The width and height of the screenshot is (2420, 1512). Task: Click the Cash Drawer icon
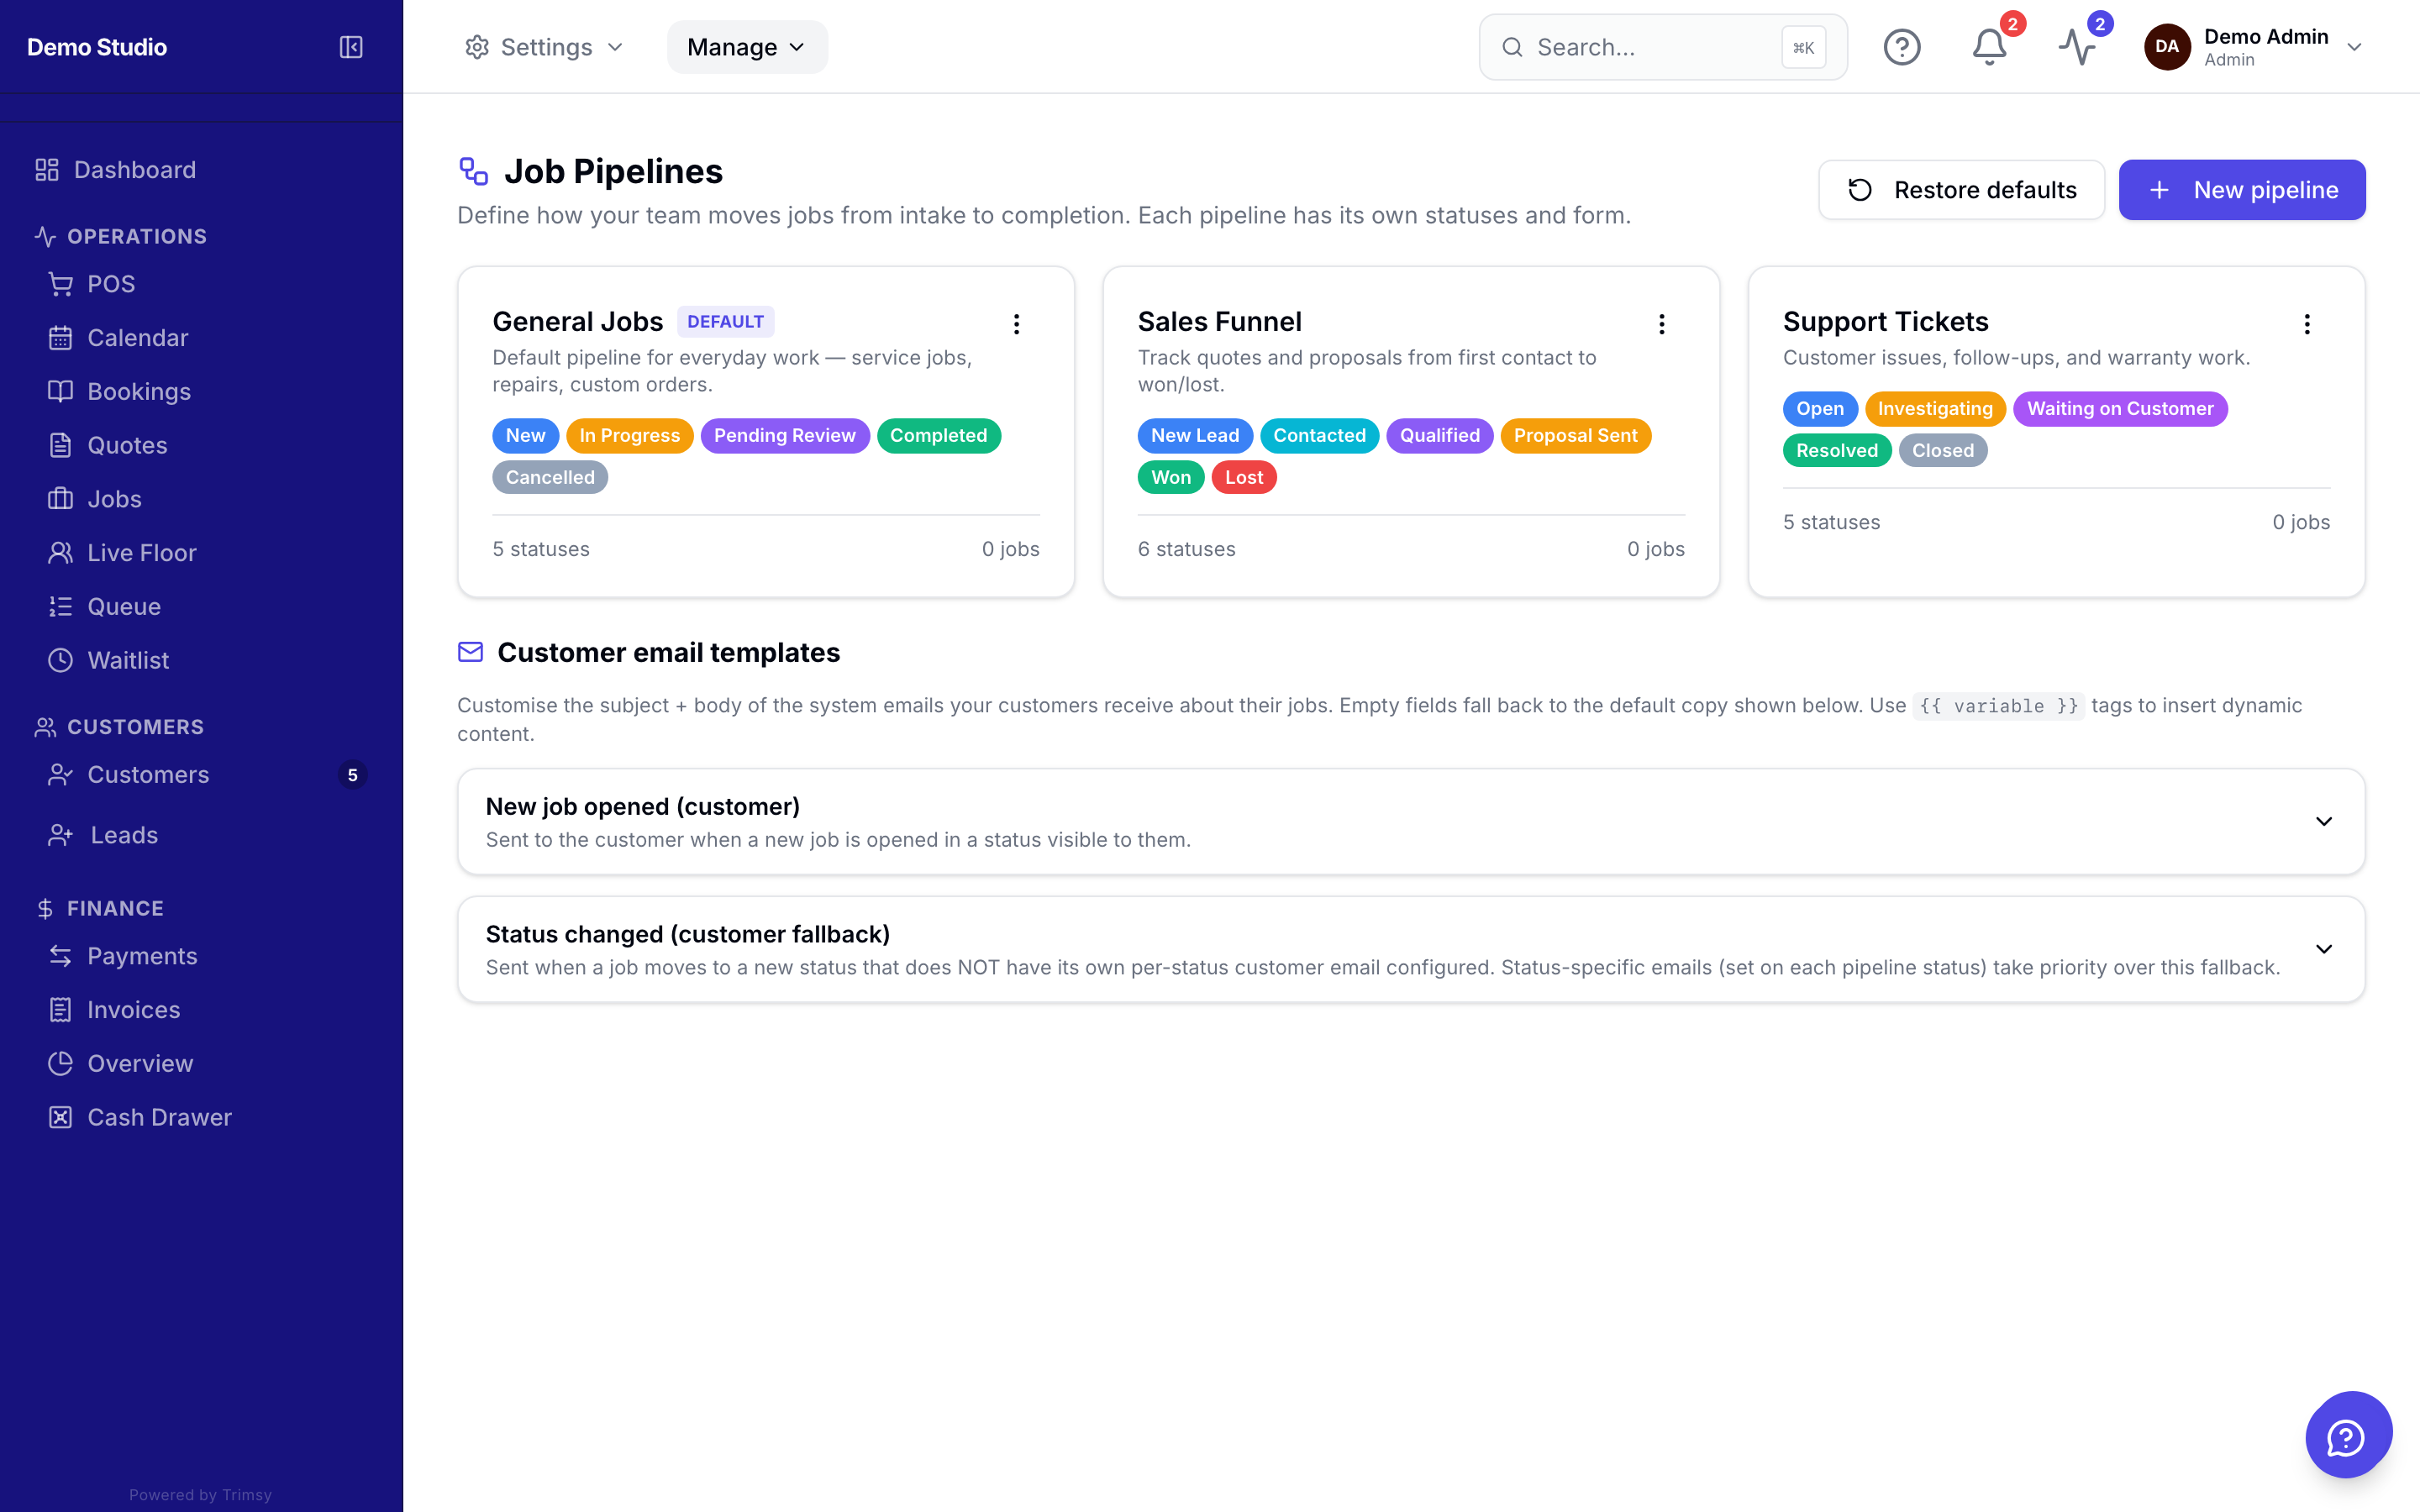[60, 1117]
